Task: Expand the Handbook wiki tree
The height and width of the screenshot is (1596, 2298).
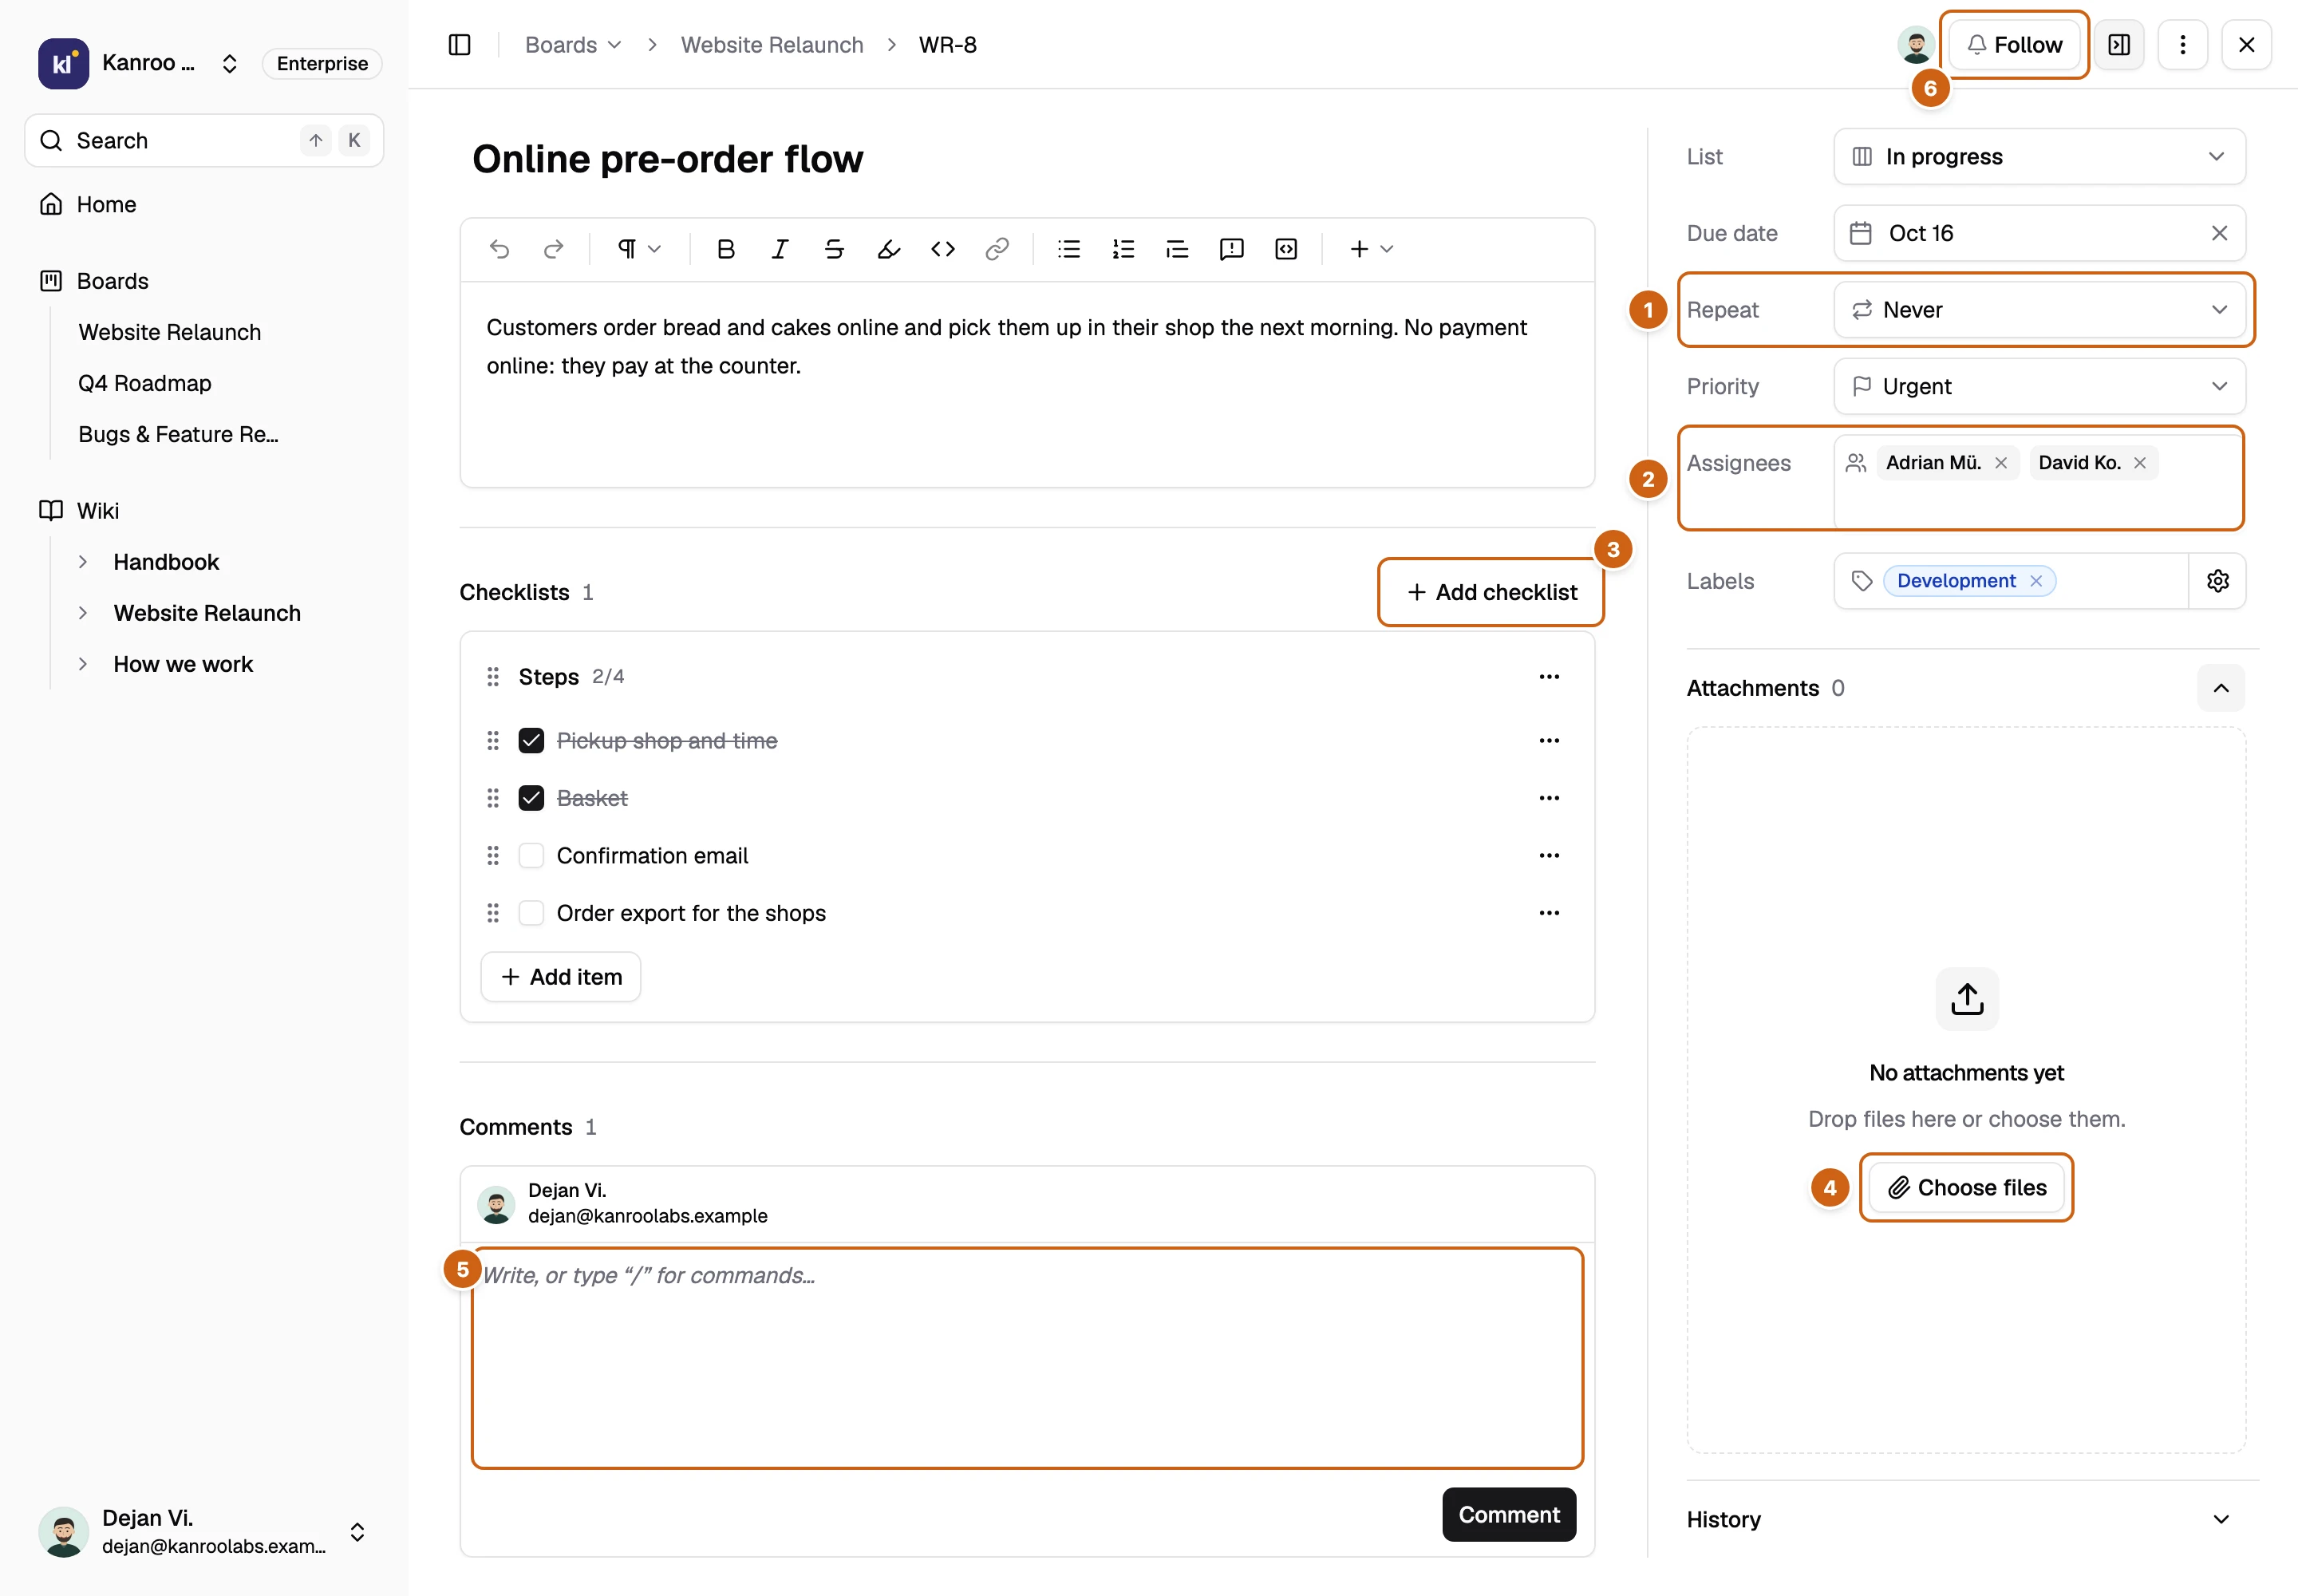Action: [83, 562]
